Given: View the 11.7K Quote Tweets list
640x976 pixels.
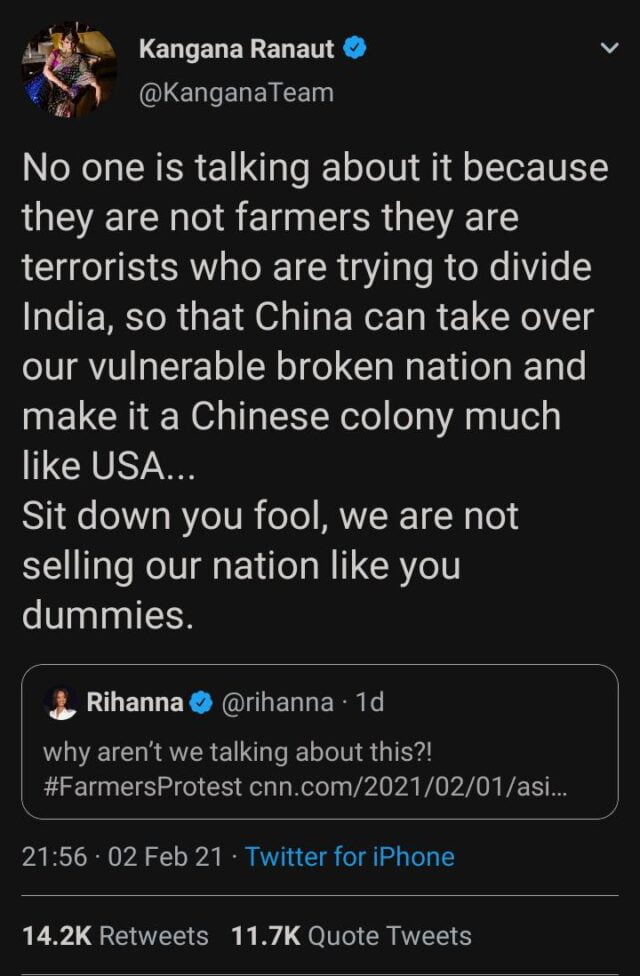Looking at the screenshot, I should pos(351,936).
